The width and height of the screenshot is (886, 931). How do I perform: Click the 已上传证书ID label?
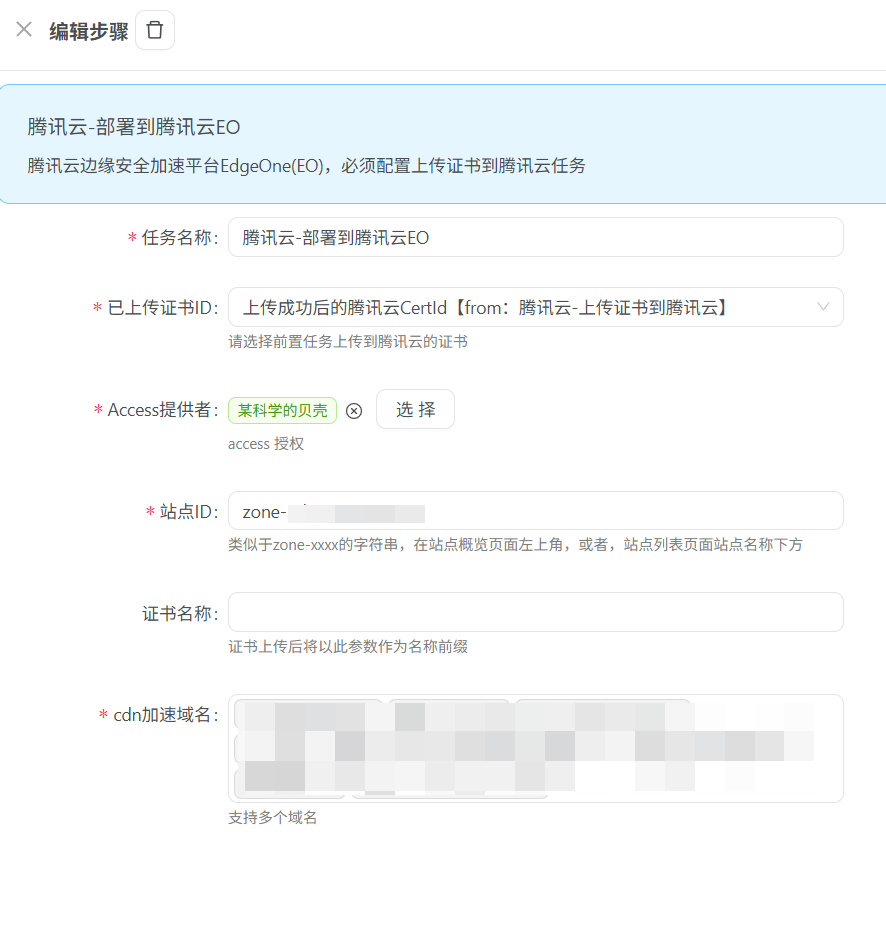pos(163,308)
